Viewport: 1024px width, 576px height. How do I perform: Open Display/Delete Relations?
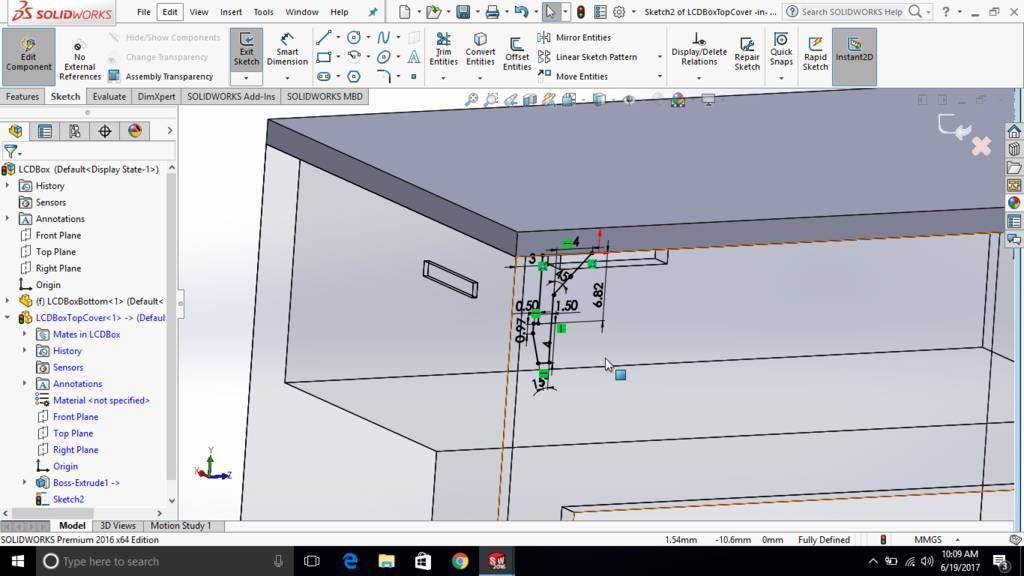[x=699, y=49]
